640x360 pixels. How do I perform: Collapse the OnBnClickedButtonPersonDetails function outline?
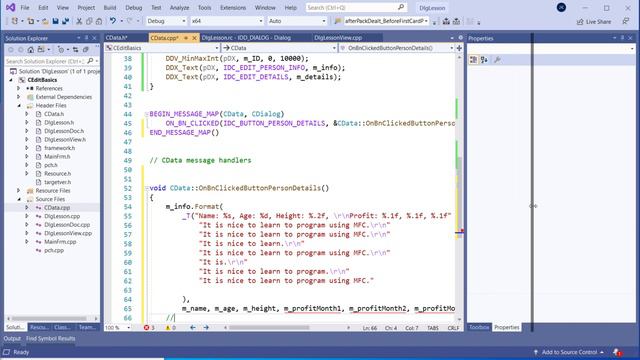tap(147, 188)
